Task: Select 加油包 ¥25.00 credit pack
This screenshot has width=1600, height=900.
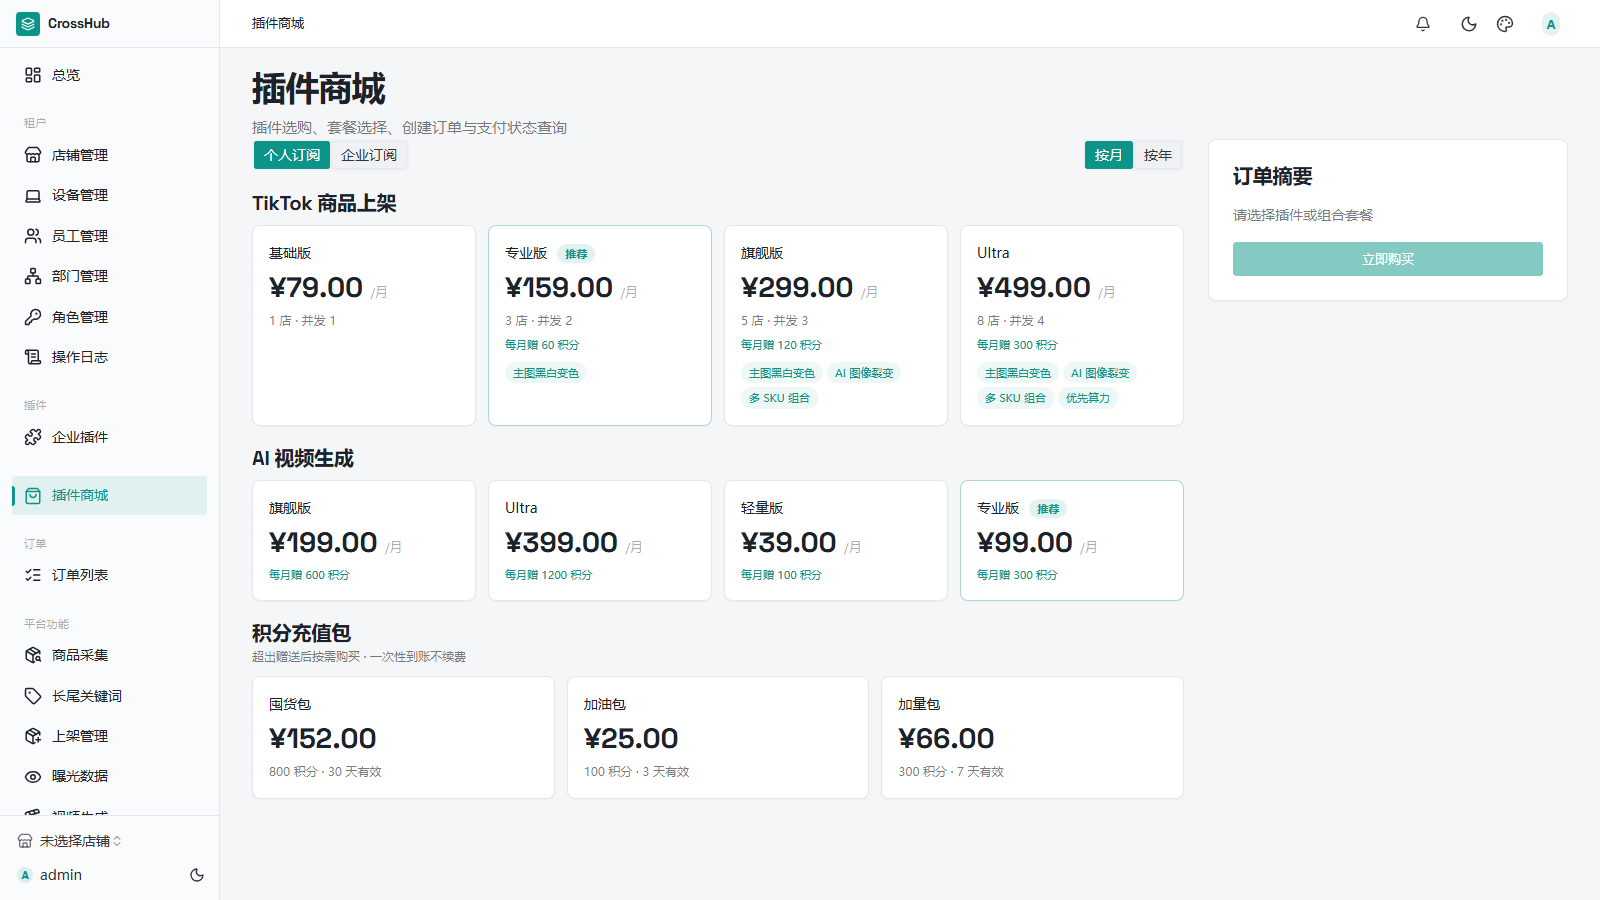Action: (718, 738)
